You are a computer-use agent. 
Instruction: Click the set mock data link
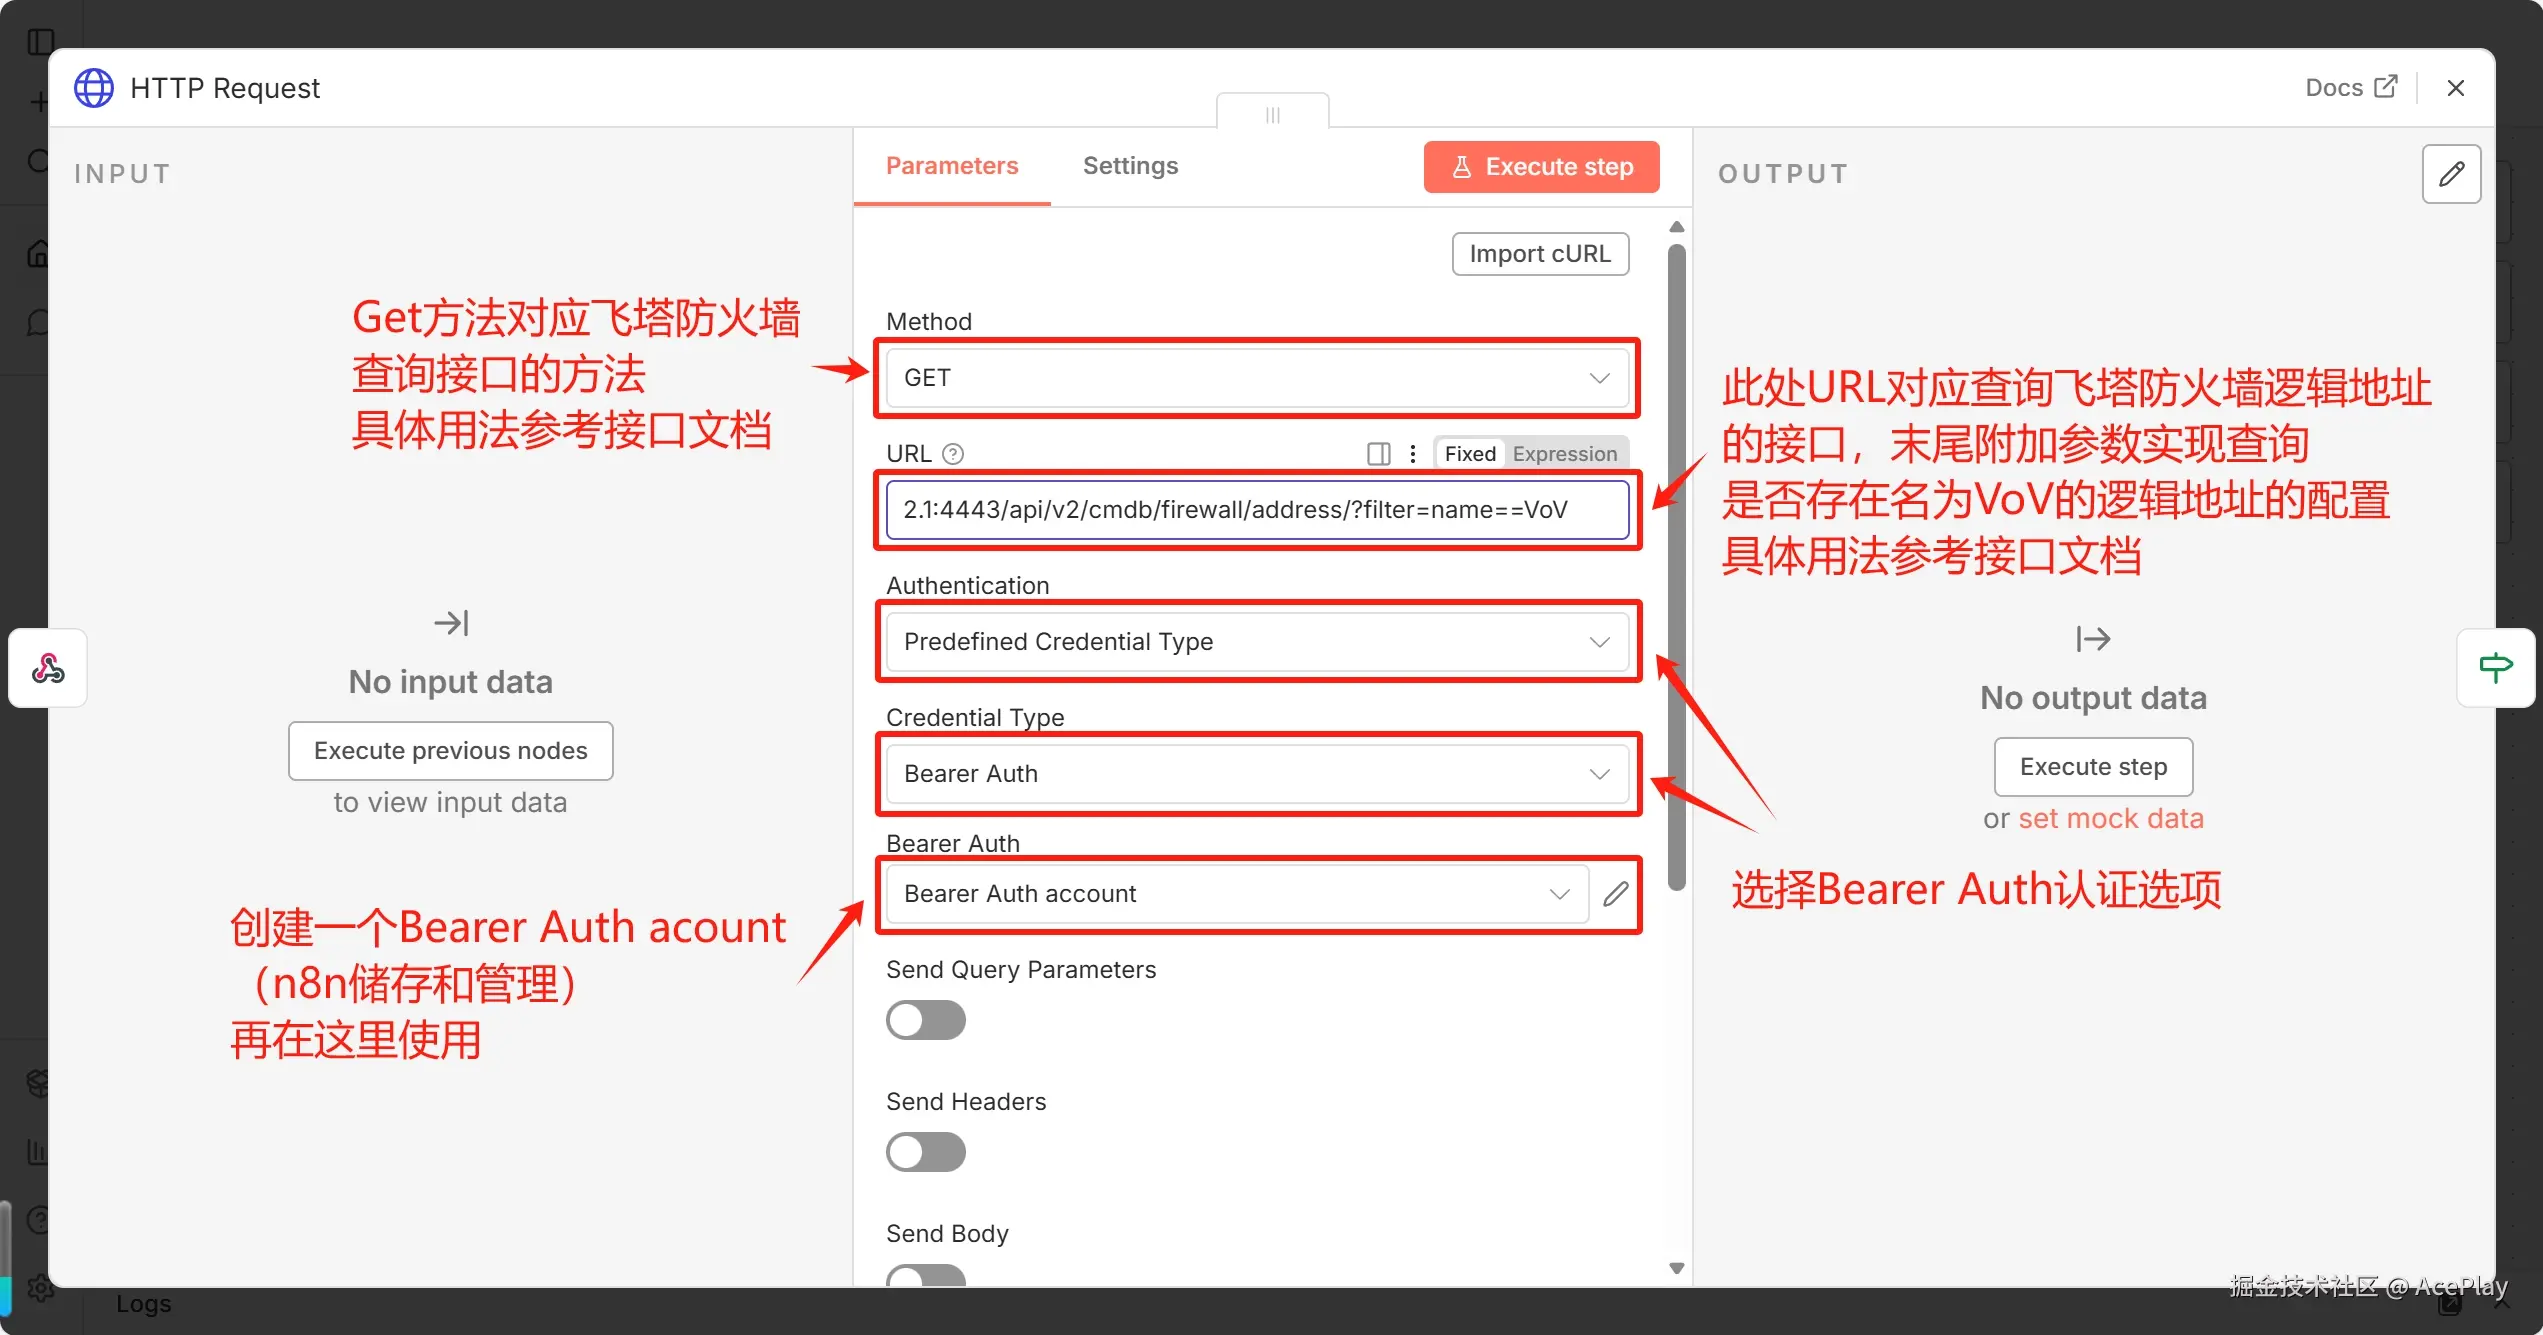click(2110, 818)
